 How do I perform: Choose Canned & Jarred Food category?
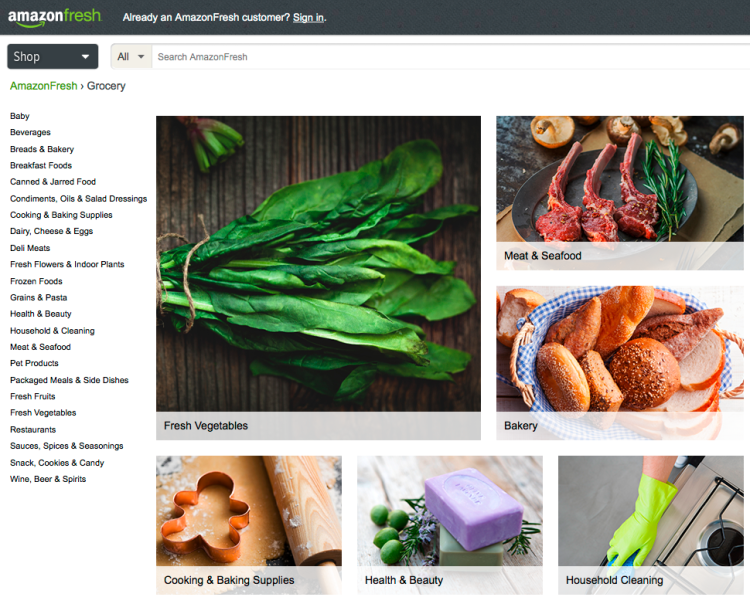coord(53,182)
